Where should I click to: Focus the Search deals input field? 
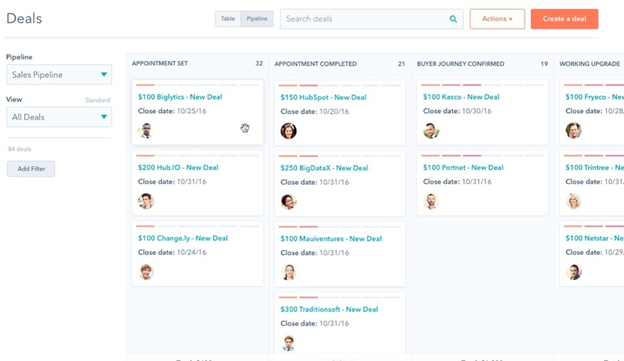tap(372, 19)
